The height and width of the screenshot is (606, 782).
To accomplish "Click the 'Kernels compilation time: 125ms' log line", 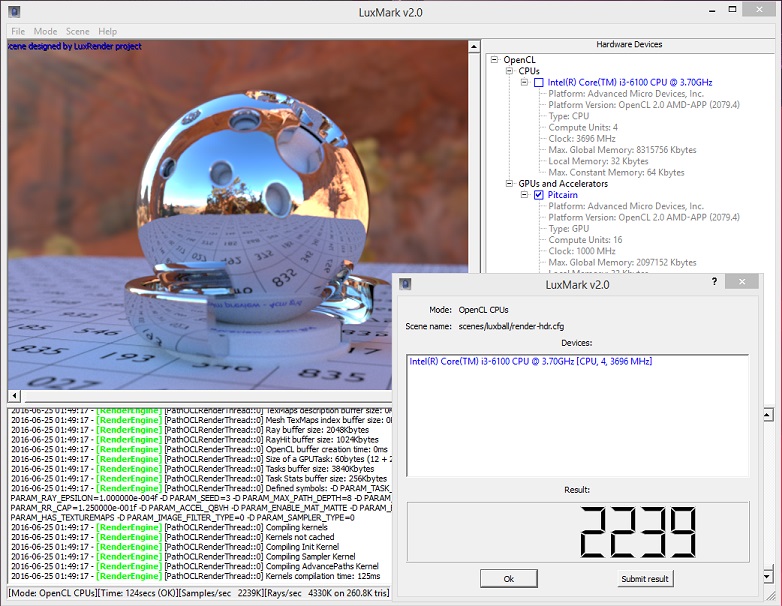I will coord(196,576).
